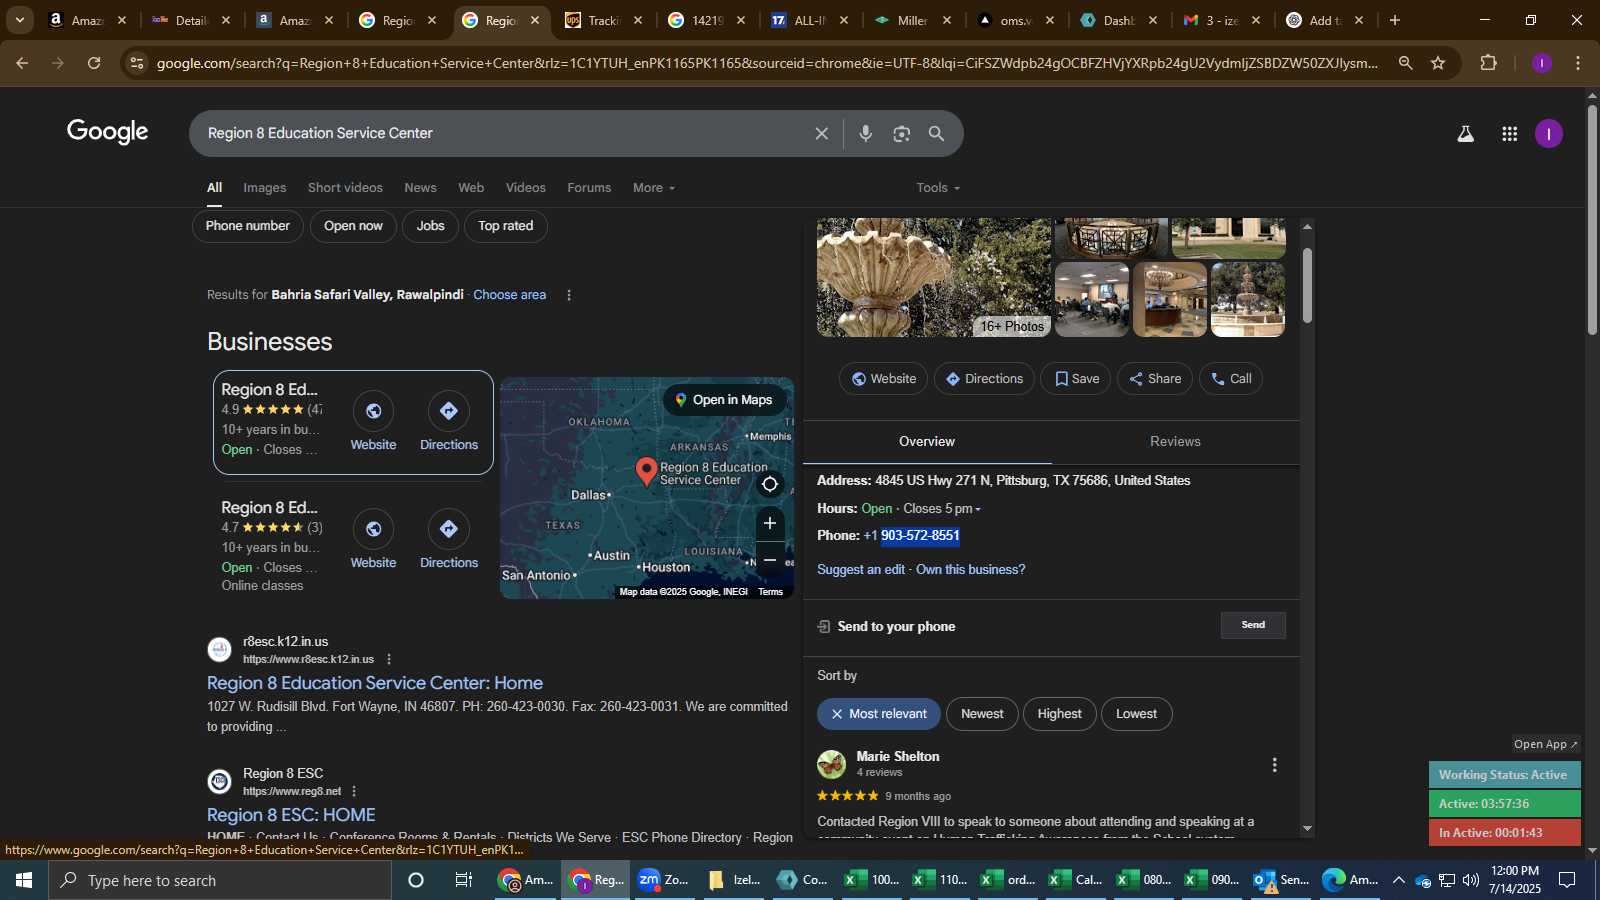Open three-dot menu for reg8.net result

point(354,791)
